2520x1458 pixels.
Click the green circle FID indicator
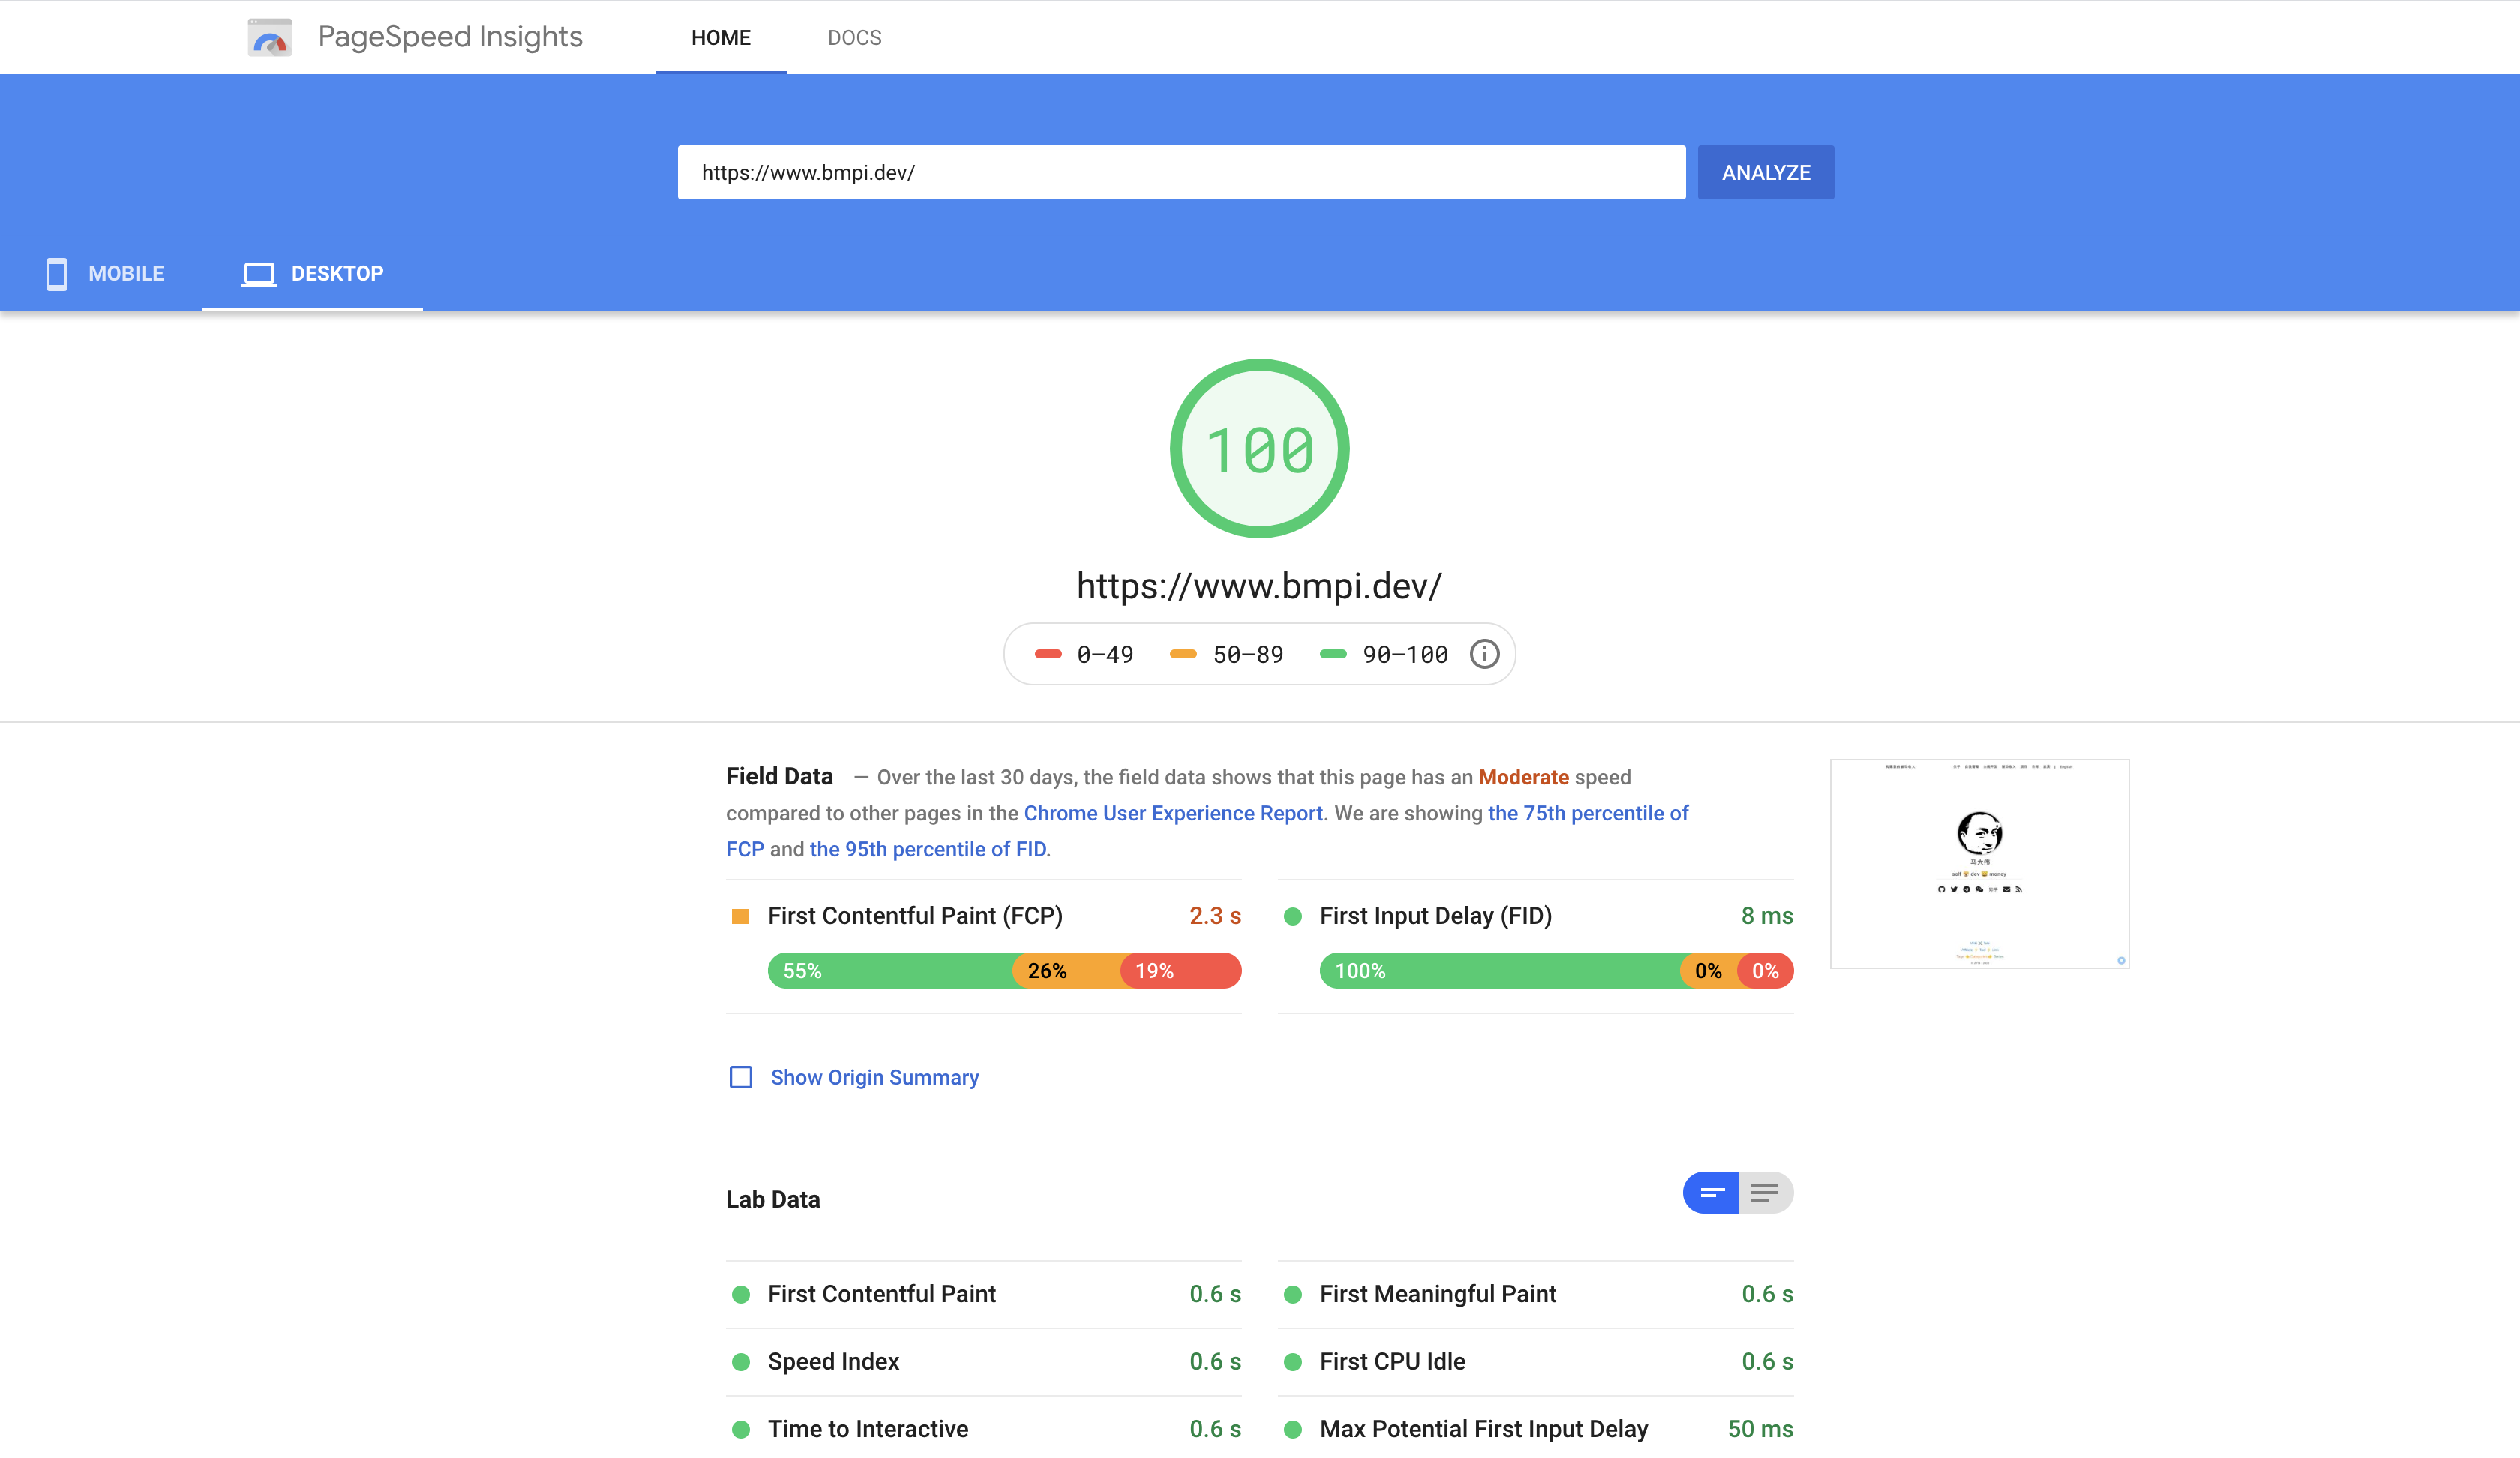(1292, 916)
